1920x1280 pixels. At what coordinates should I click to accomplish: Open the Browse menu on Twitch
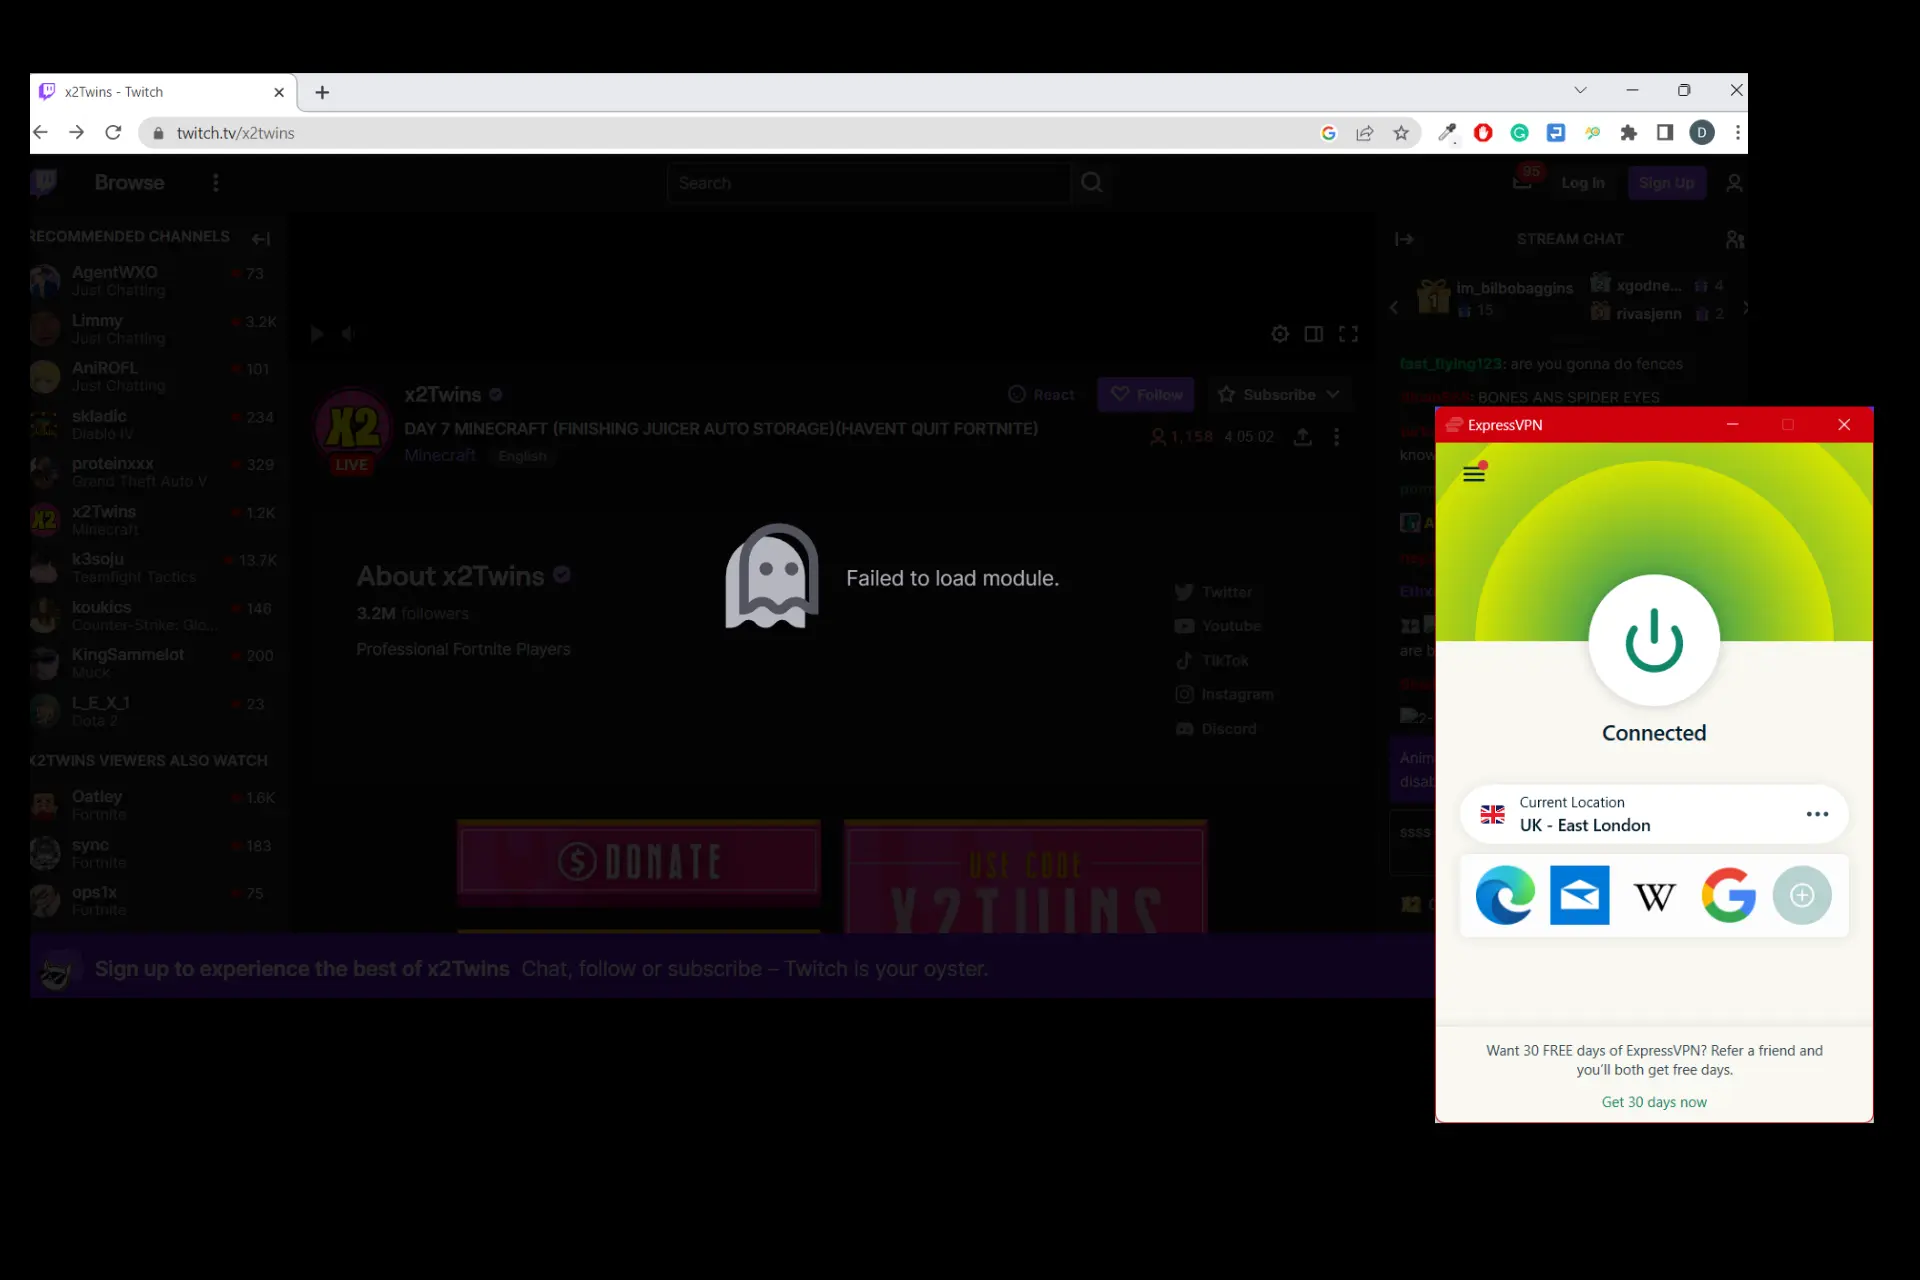[129, 182]
